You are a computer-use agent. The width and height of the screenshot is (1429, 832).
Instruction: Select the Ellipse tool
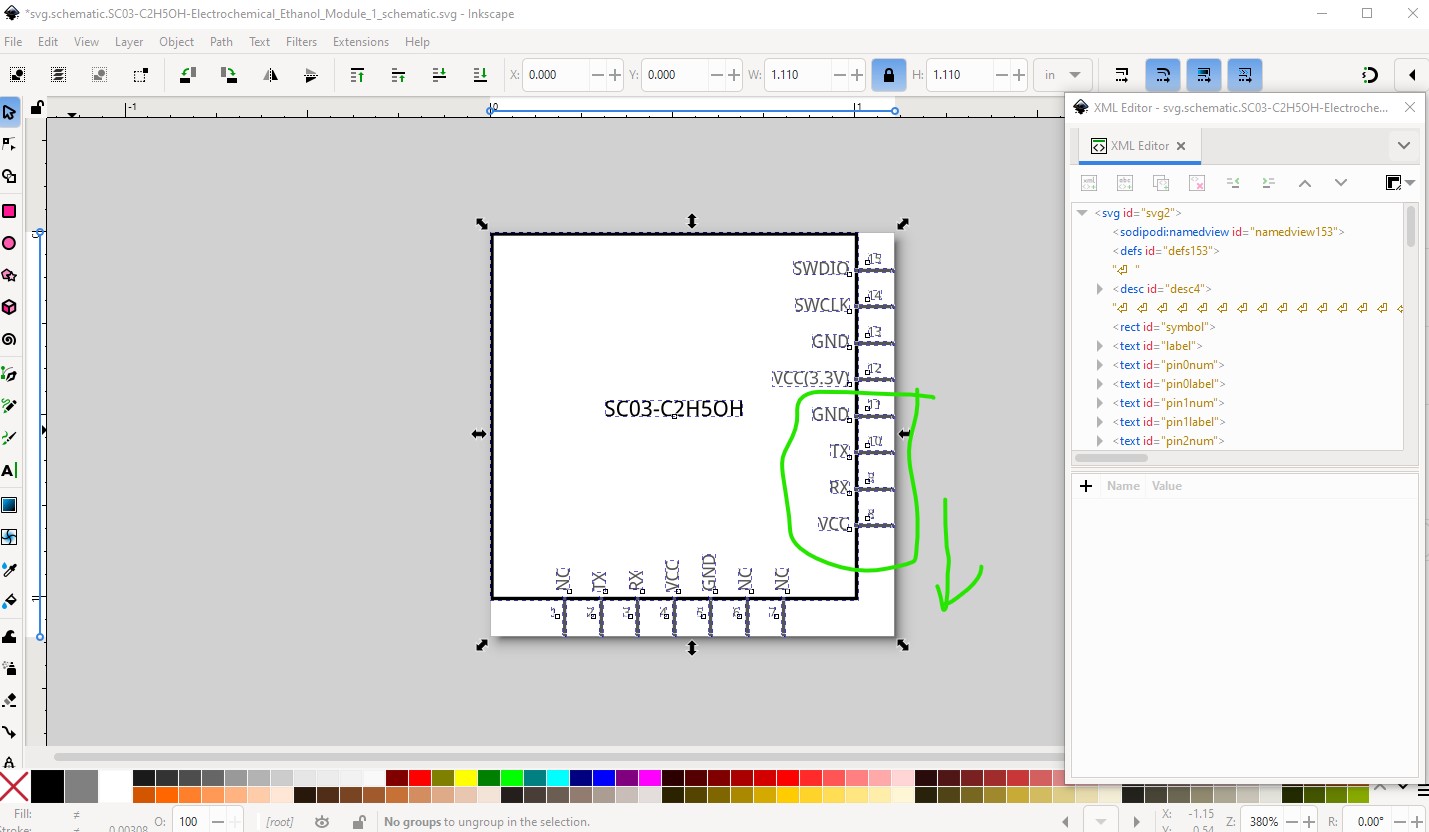(9, 243)
